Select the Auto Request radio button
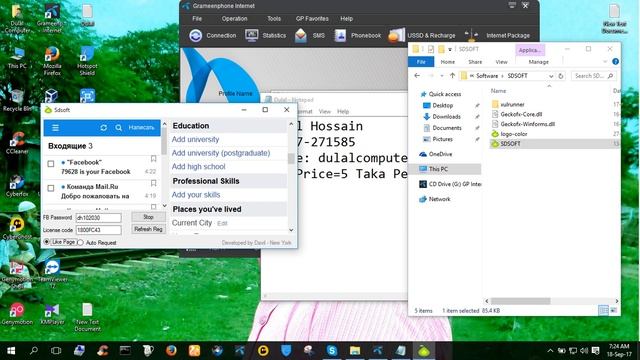 tap(80, 242)
